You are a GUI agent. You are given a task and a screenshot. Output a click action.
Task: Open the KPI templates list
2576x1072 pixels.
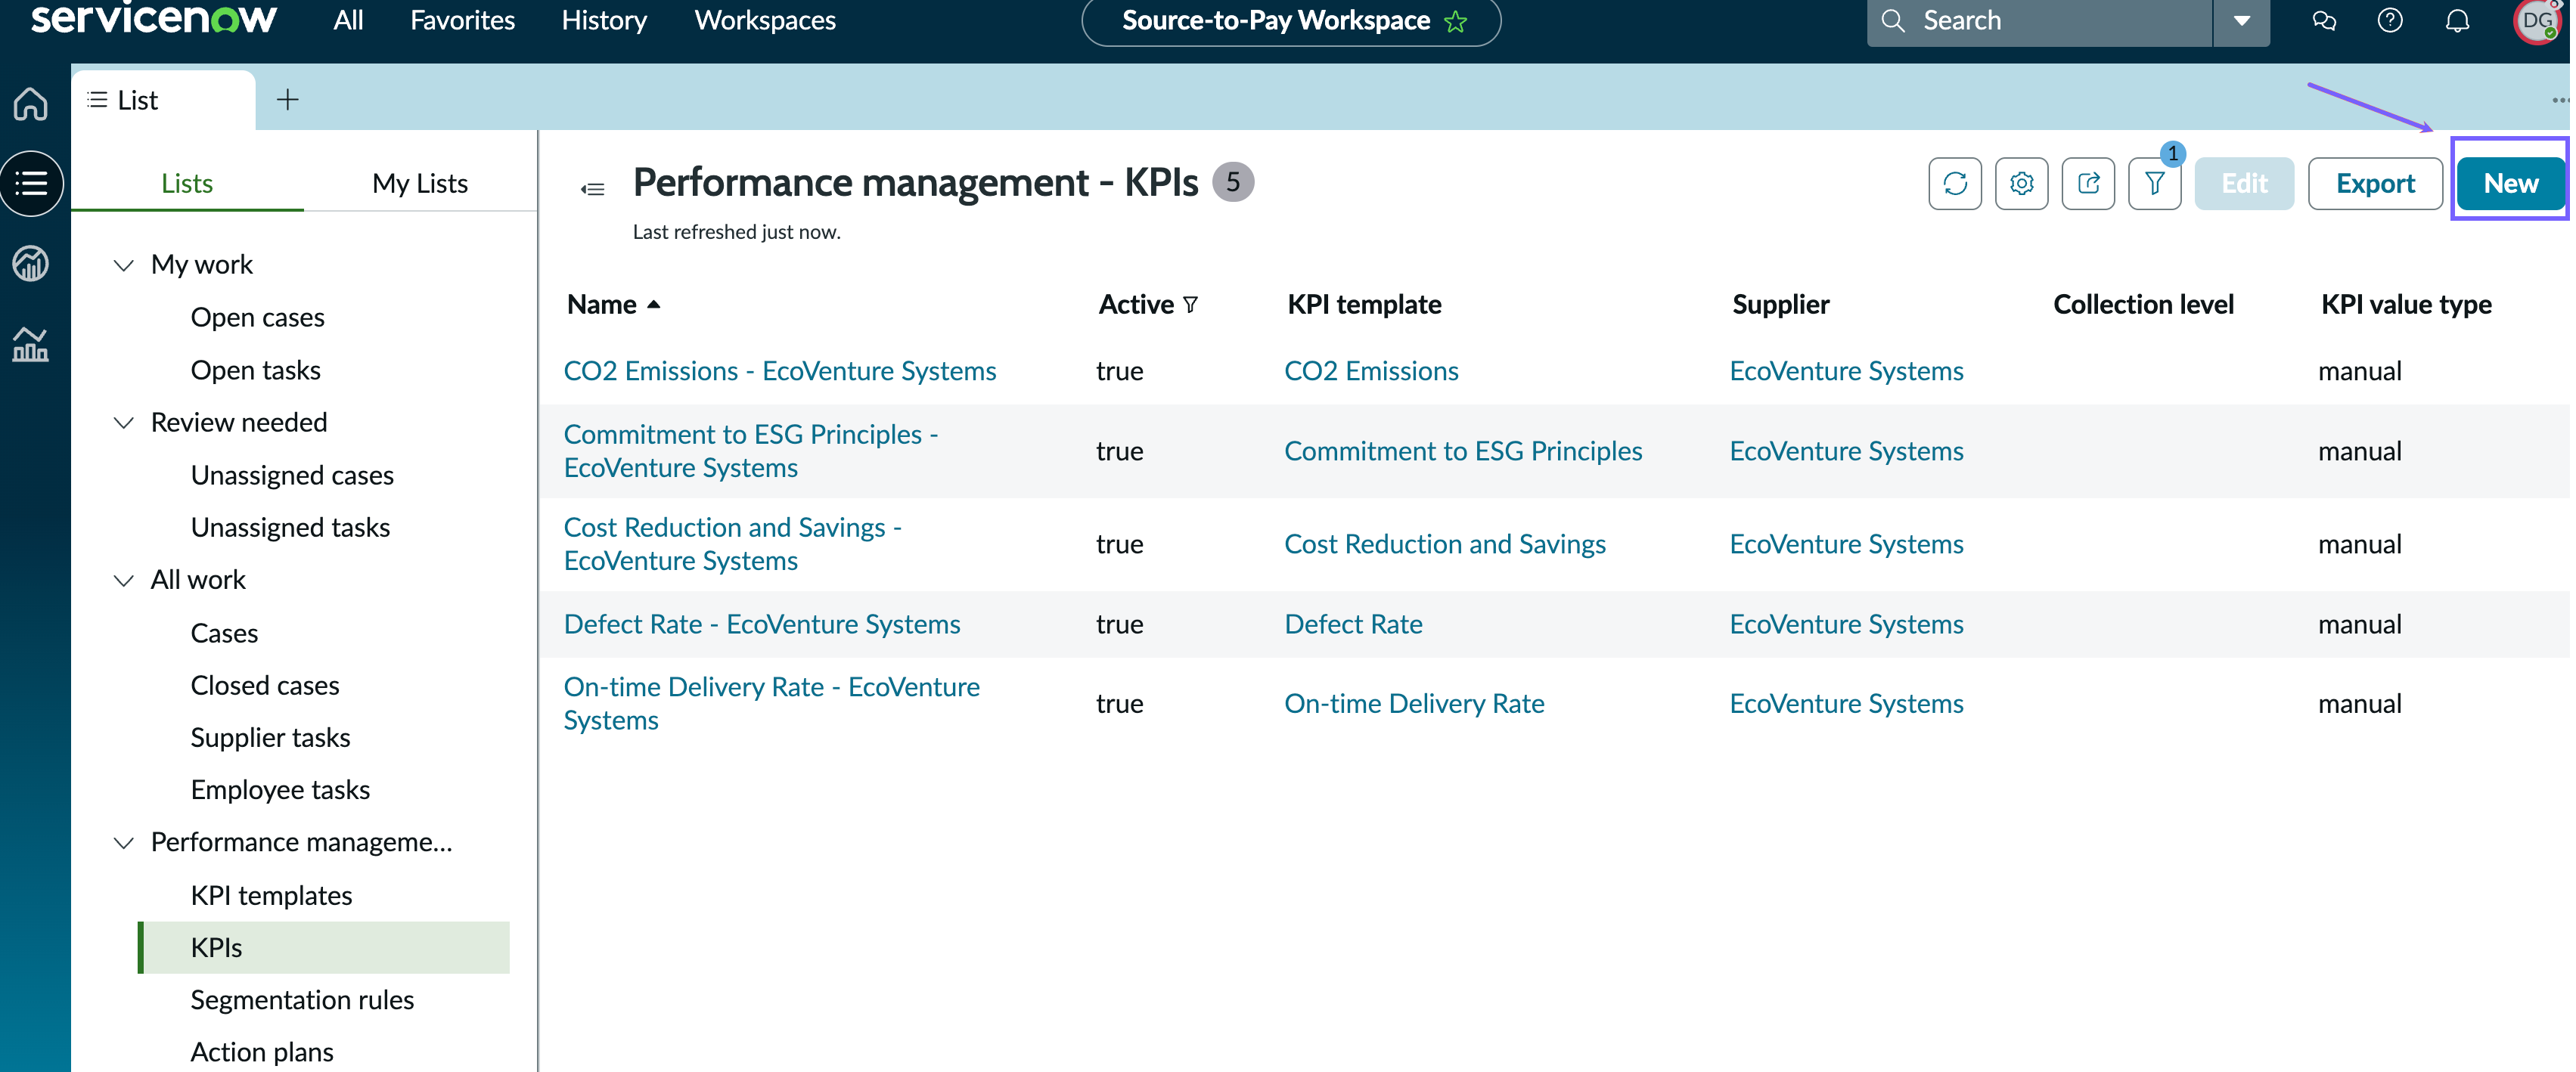coord(271,895)
